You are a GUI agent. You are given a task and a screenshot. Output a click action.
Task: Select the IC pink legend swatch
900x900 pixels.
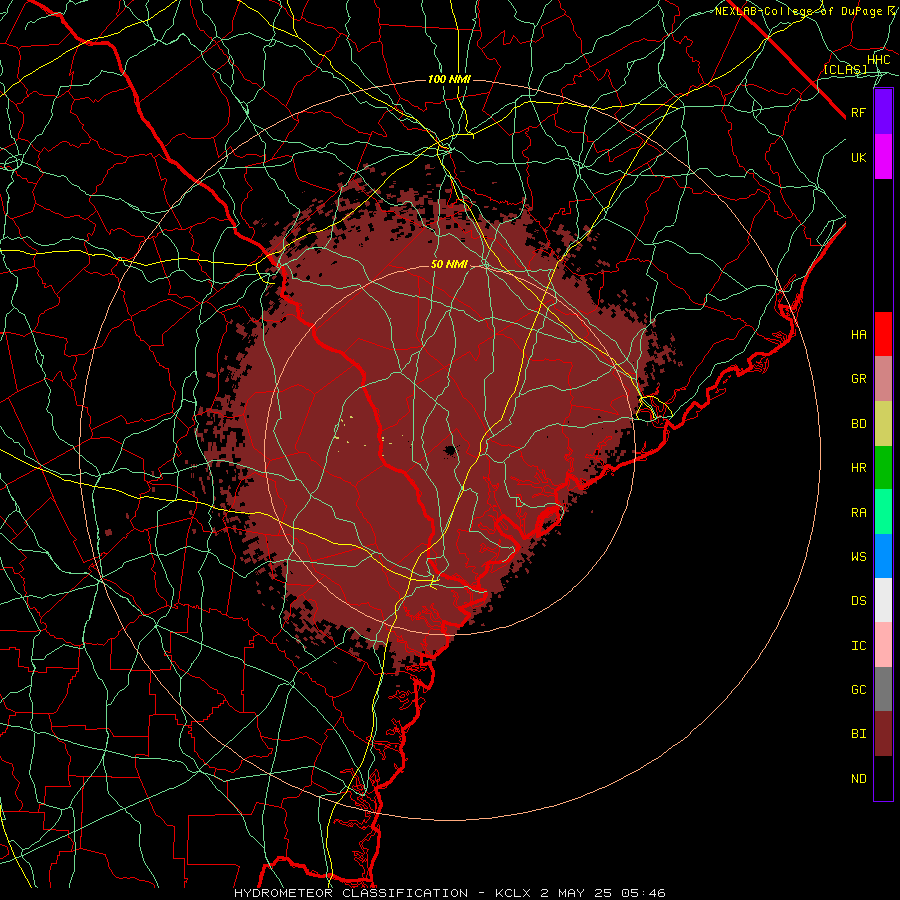883,645
